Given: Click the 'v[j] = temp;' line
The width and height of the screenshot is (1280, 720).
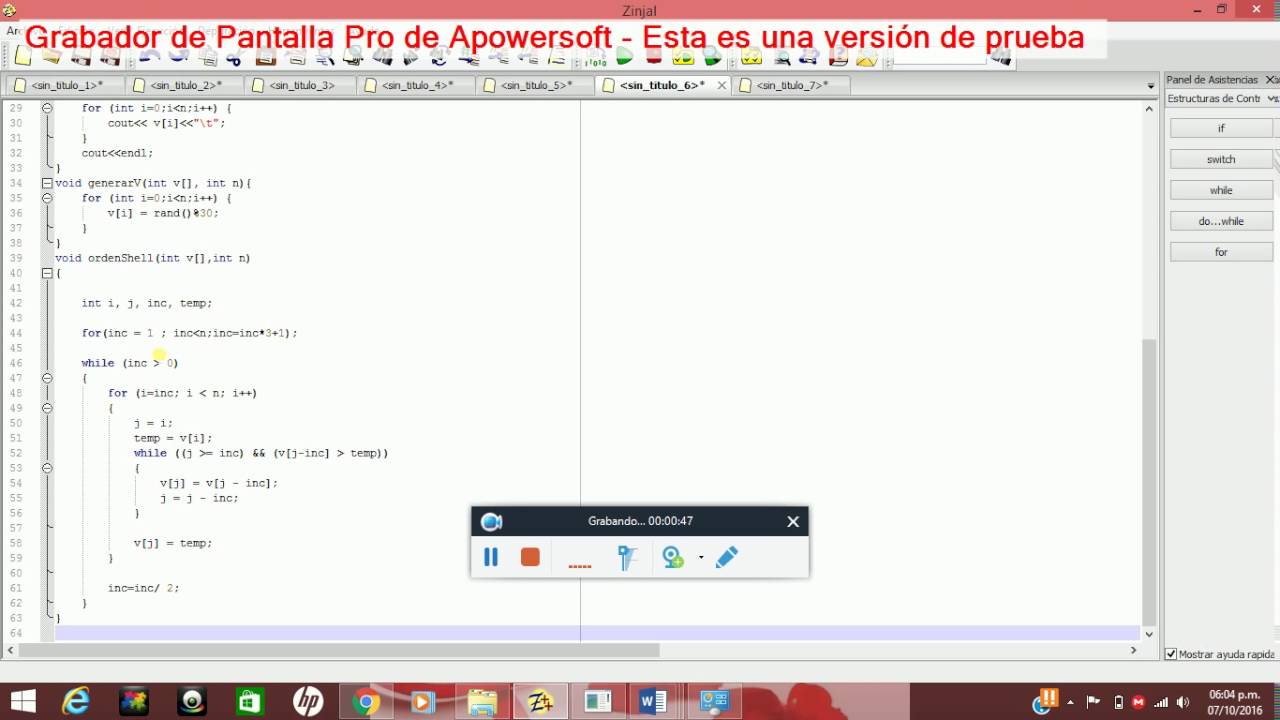Looking at the screenshot, I should 173,543.
